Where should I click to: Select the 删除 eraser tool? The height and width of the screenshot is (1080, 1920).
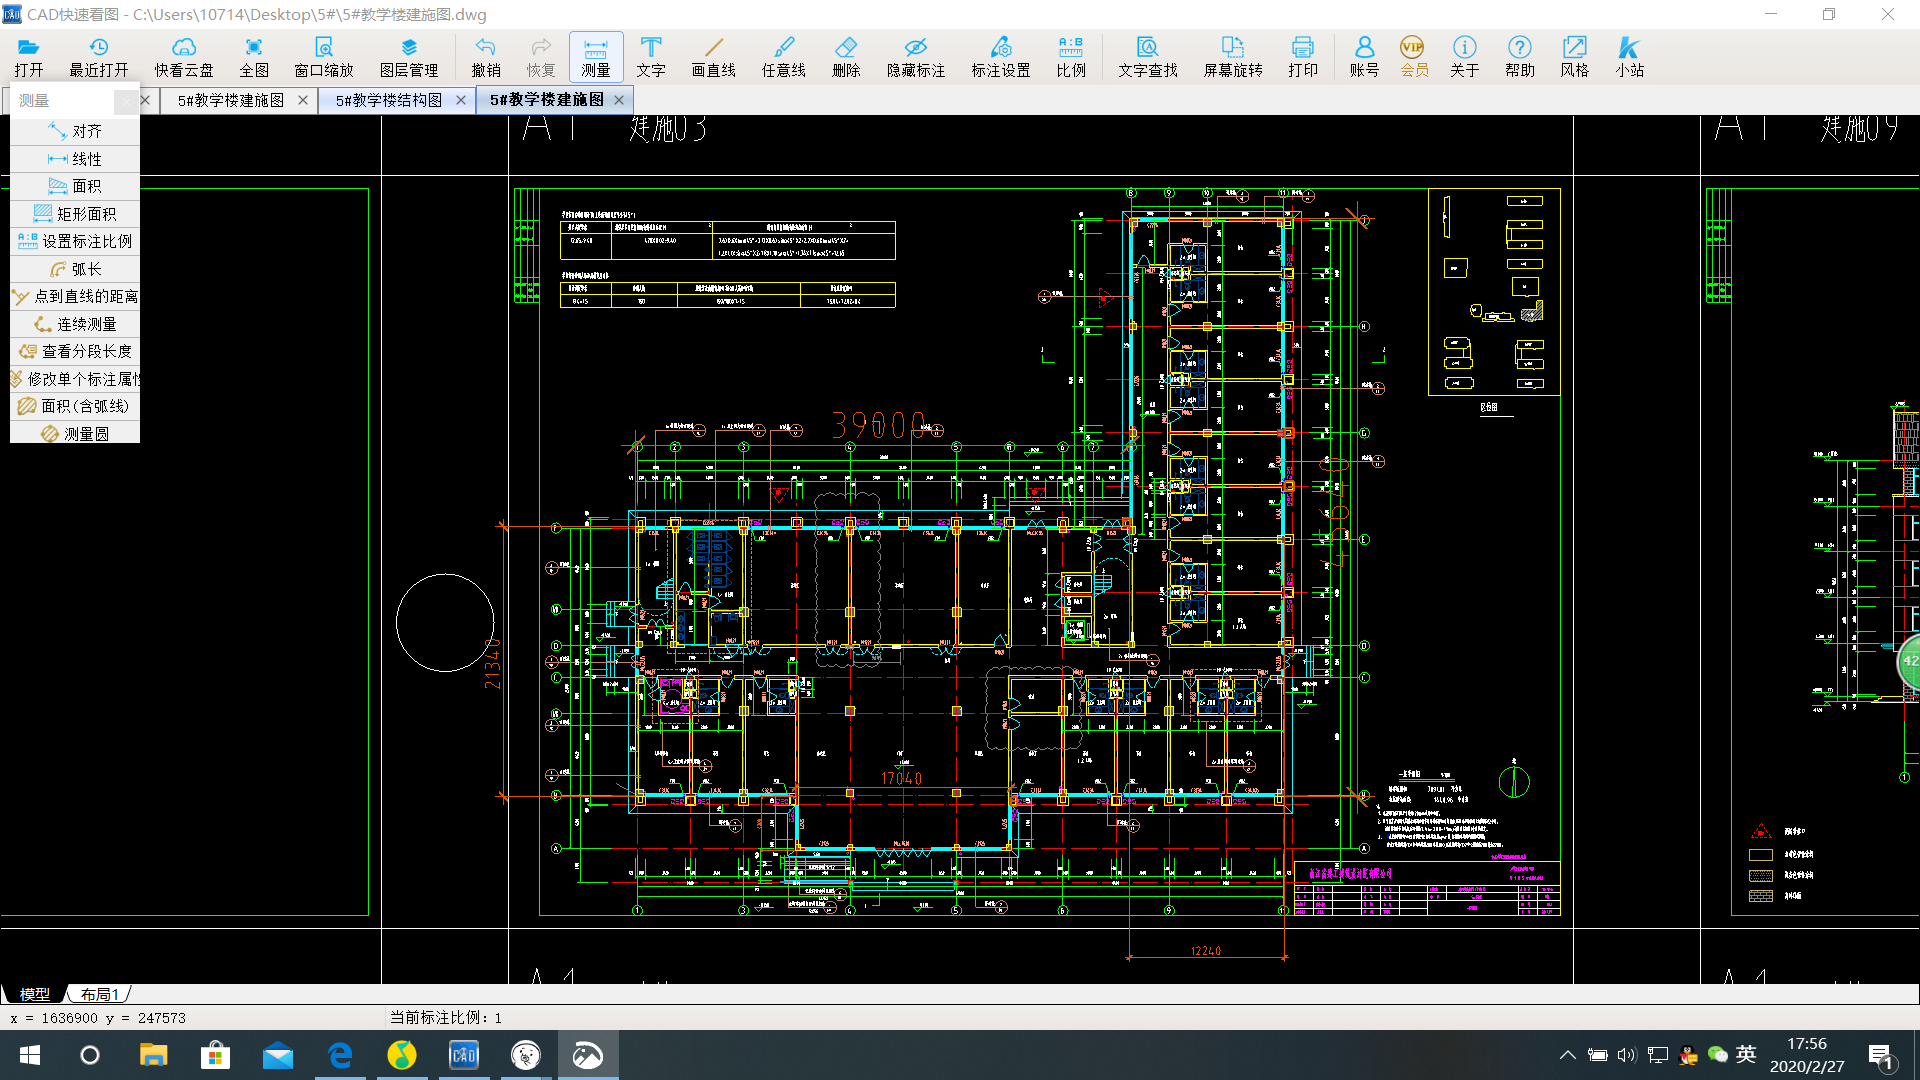[x=846, y=57]
